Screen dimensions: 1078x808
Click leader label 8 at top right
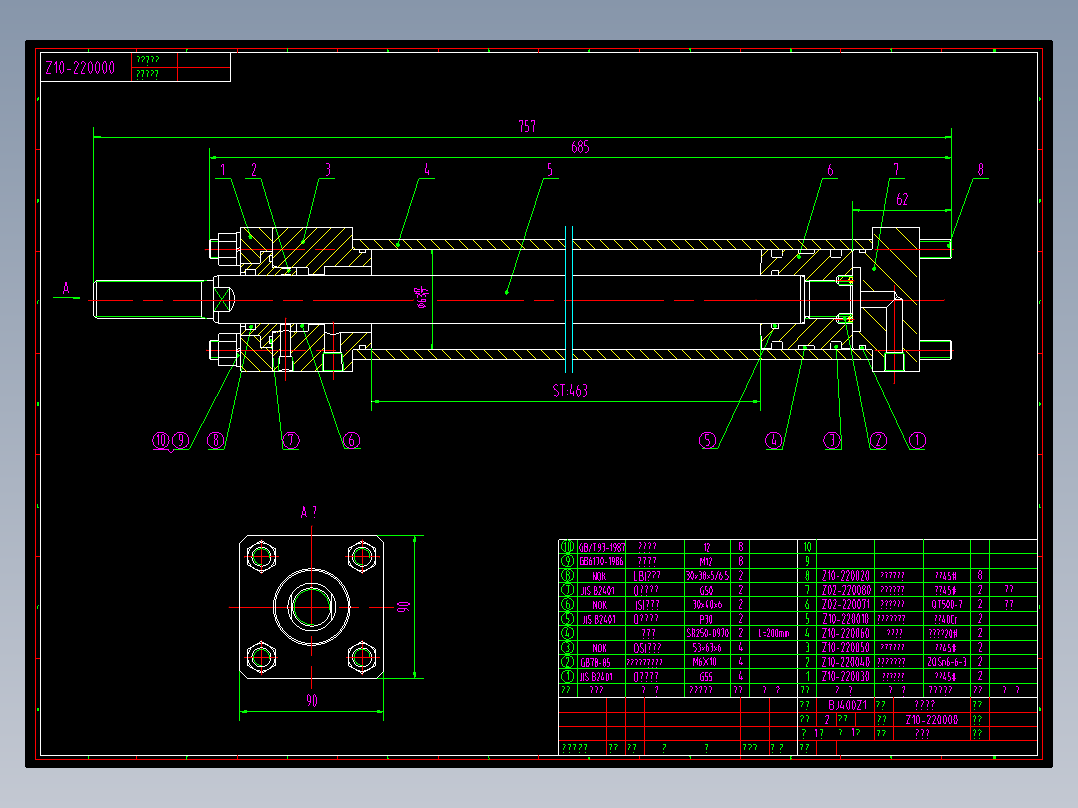(x=980, y=169)
